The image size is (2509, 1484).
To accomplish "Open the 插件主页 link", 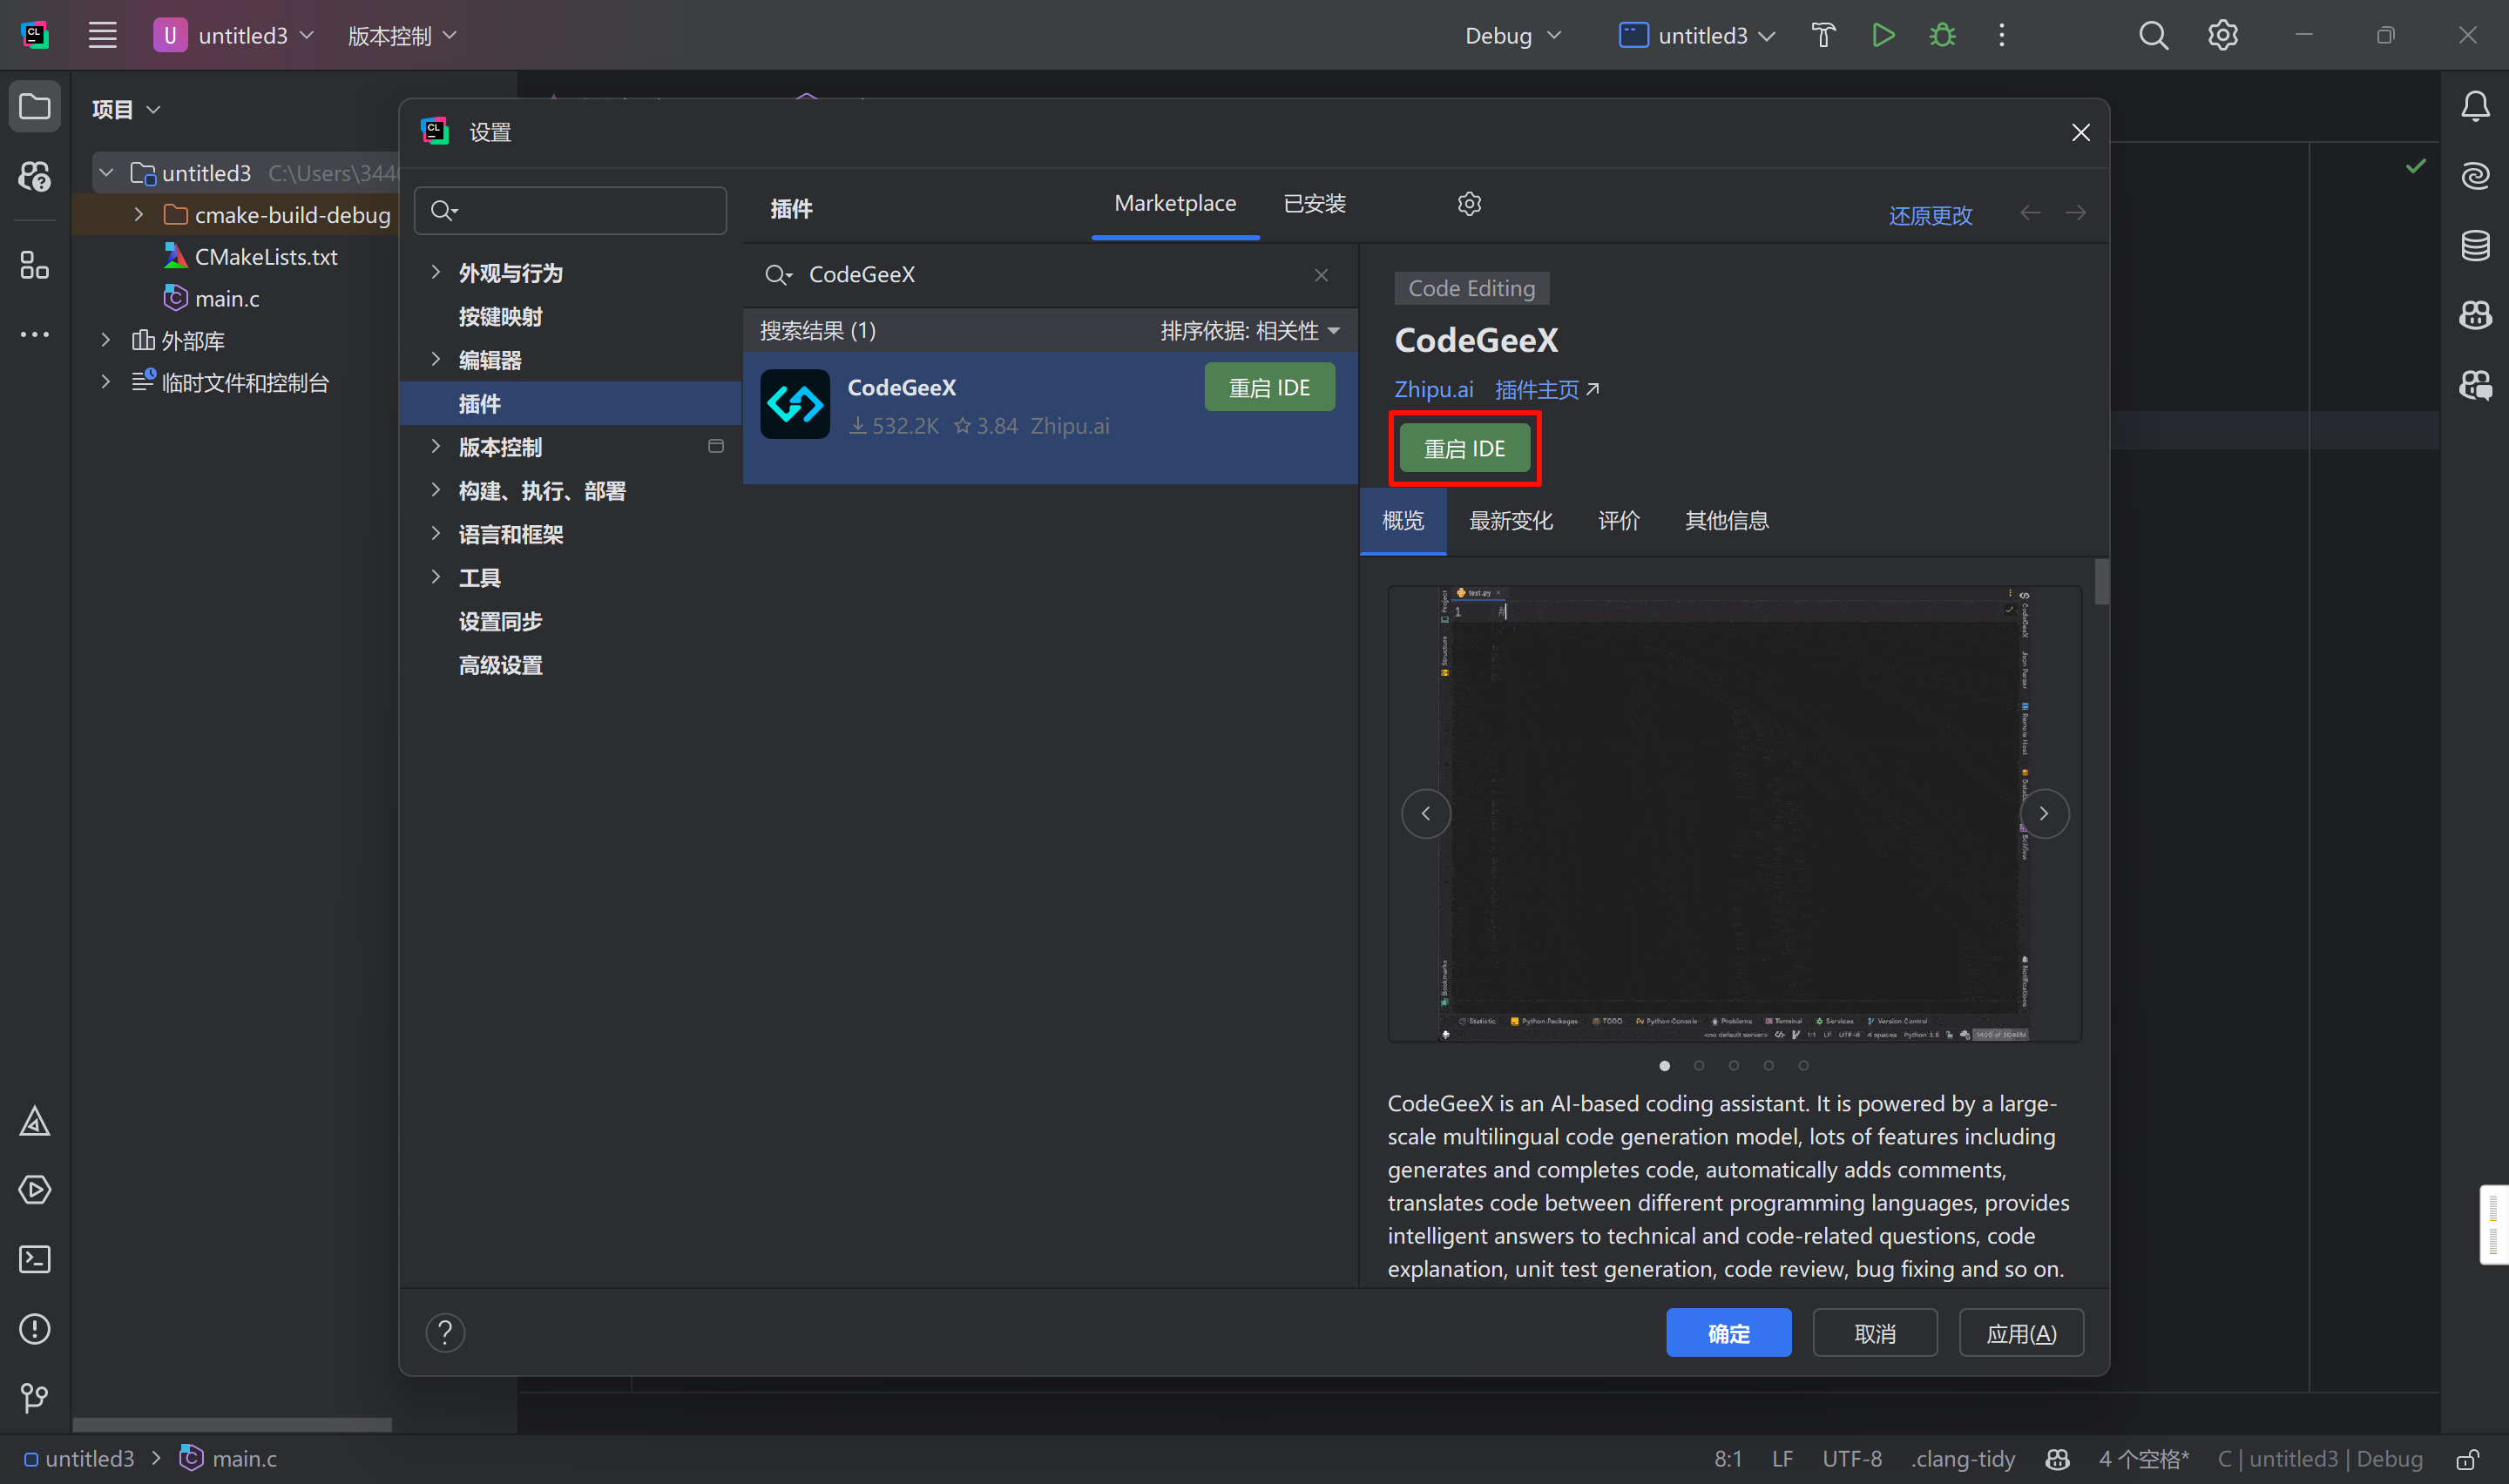I will [1546, 389].
